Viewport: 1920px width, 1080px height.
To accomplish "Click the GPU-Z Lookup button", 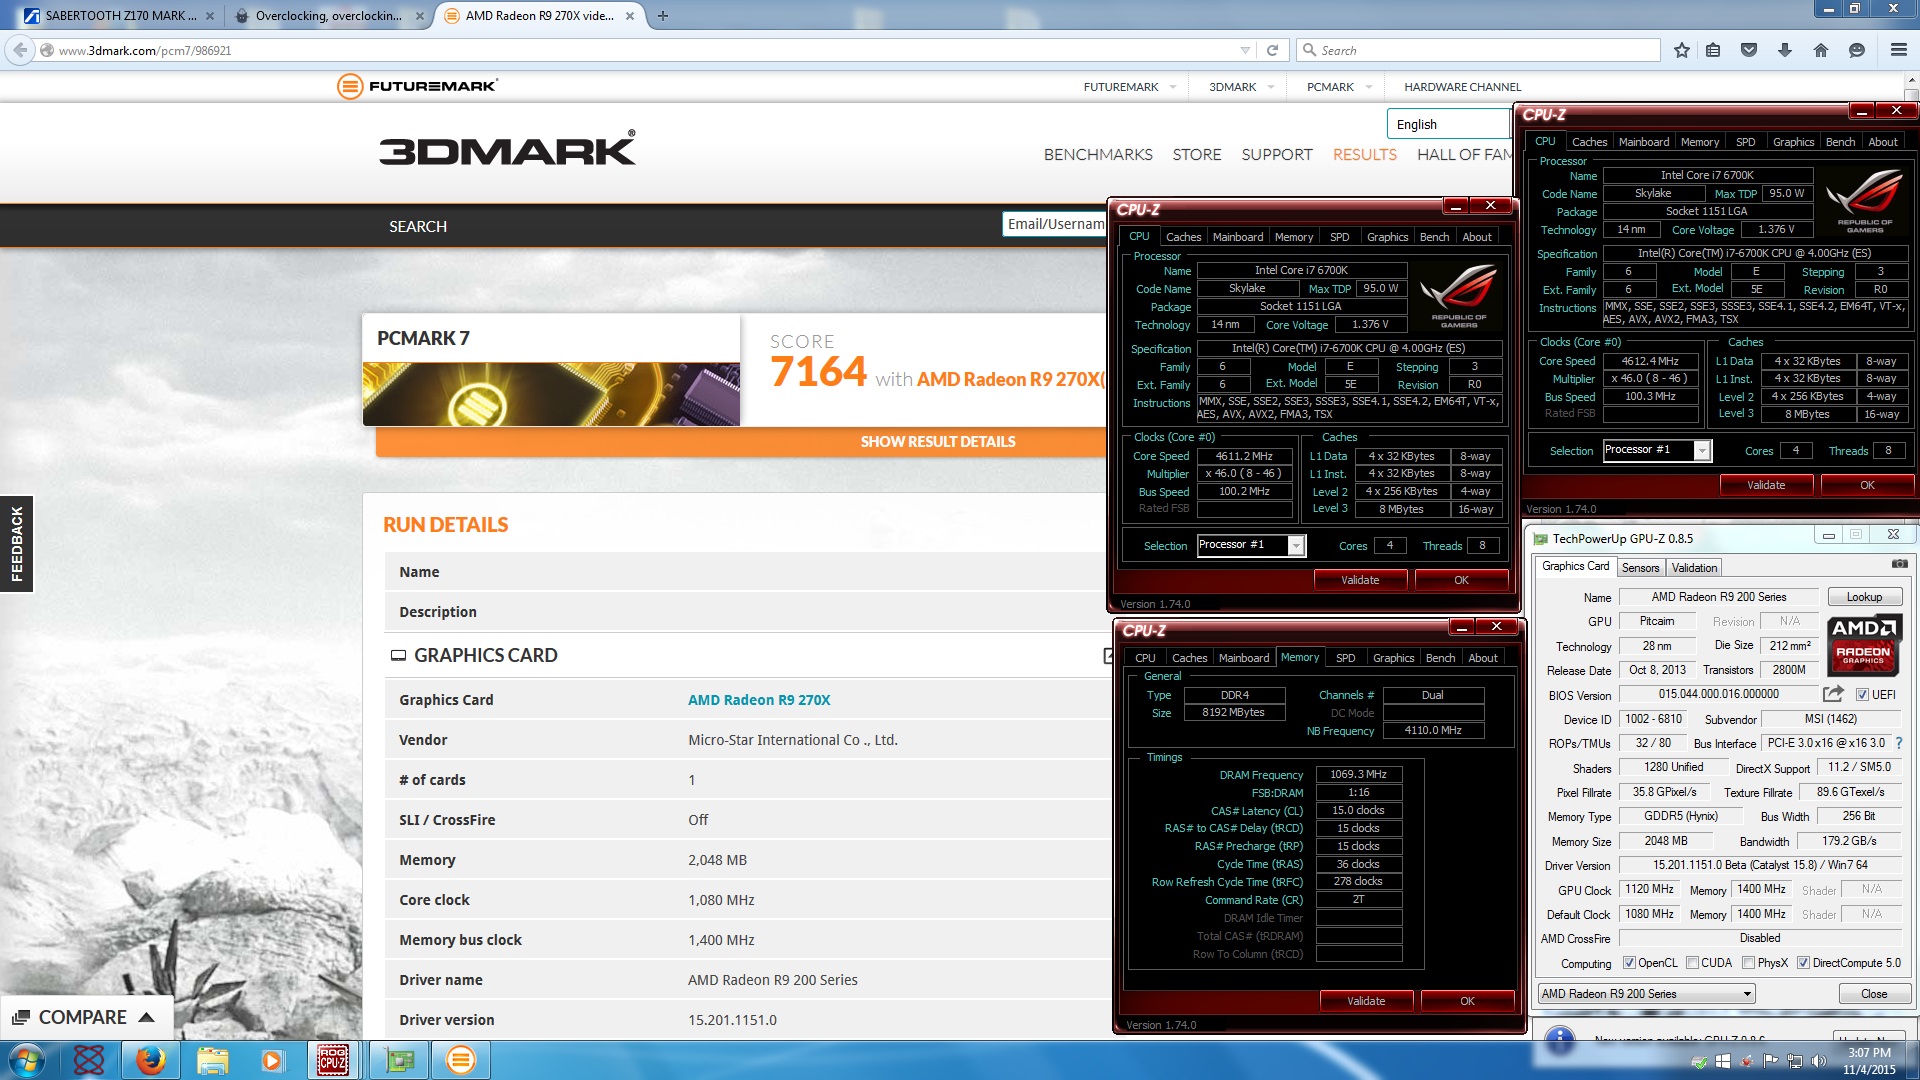I will (1864, 597).
